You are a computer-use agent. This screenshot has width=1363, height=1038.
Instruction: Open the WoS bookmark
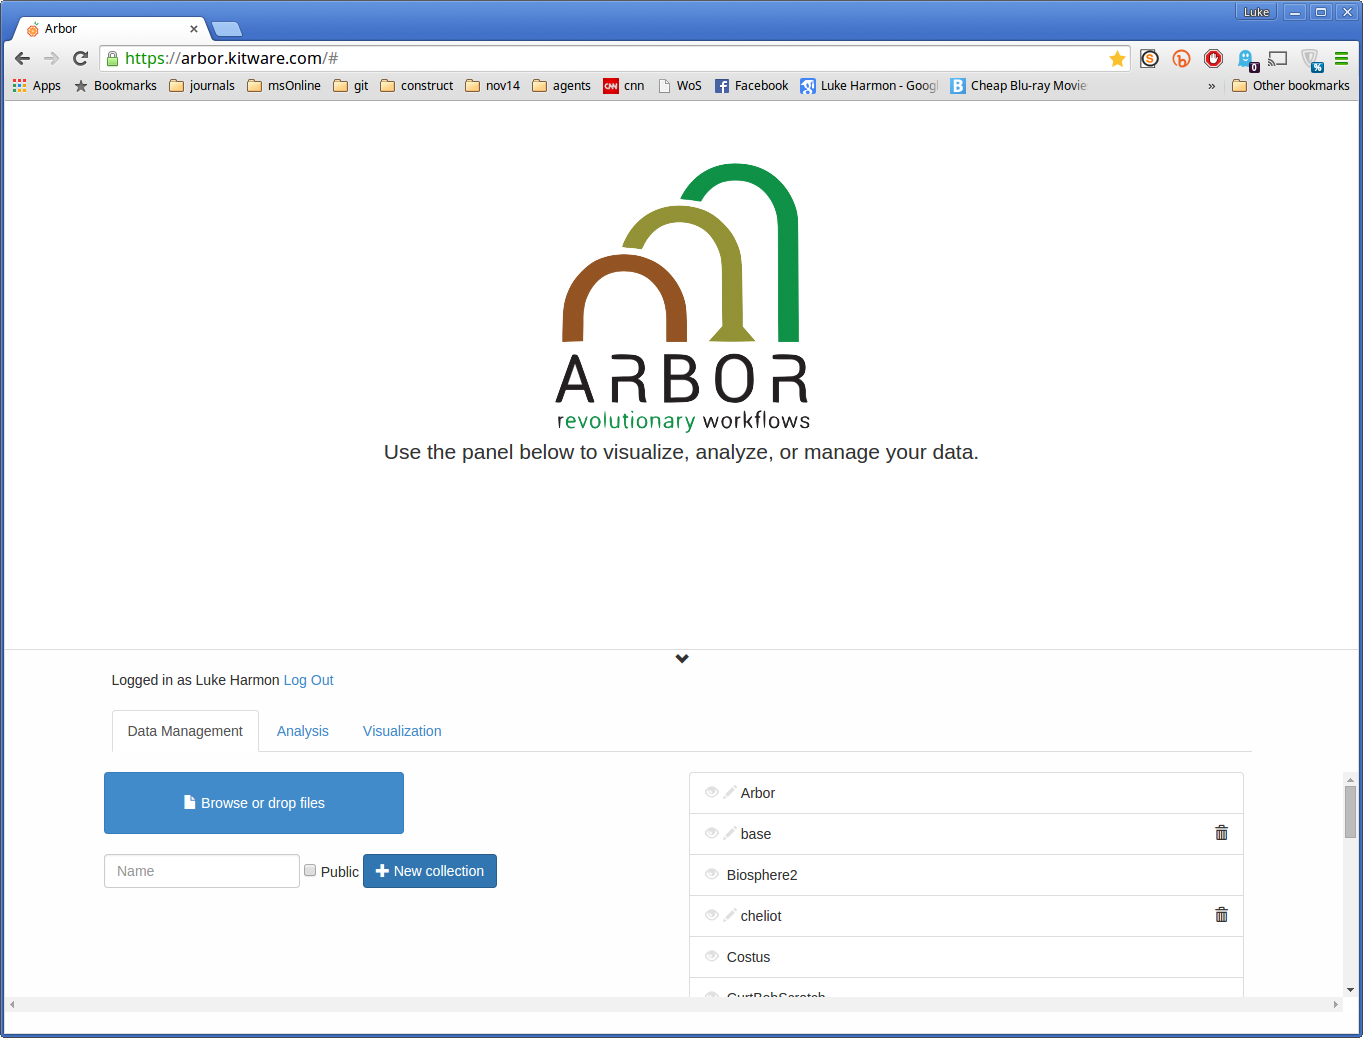680,86
